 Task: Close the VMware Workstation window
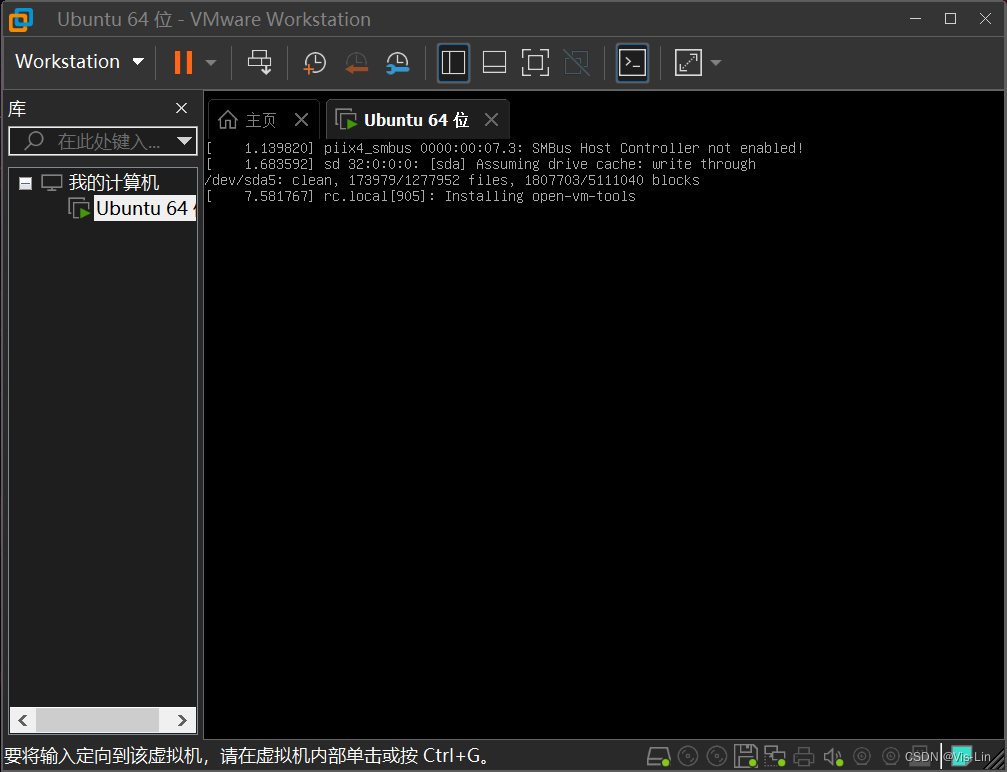coord(985,19)
